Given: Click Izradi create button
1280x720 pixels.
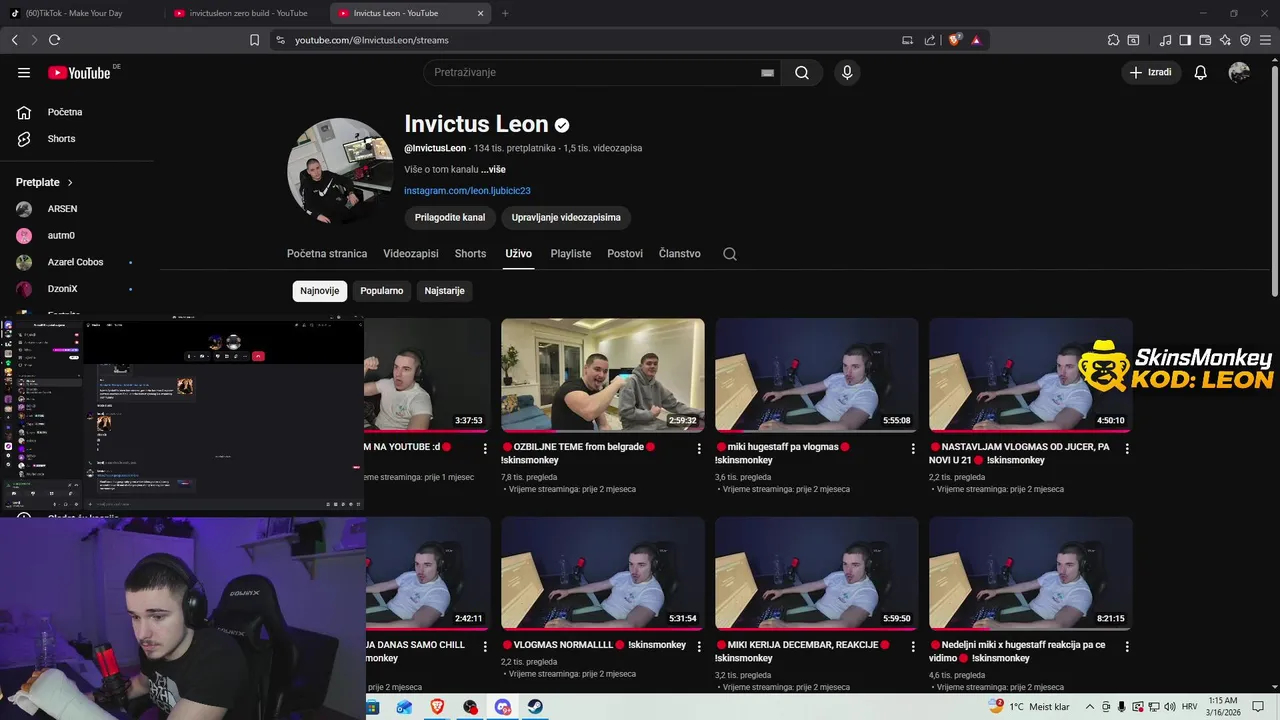Looking at the screenshot, I should click(1151, 72).
